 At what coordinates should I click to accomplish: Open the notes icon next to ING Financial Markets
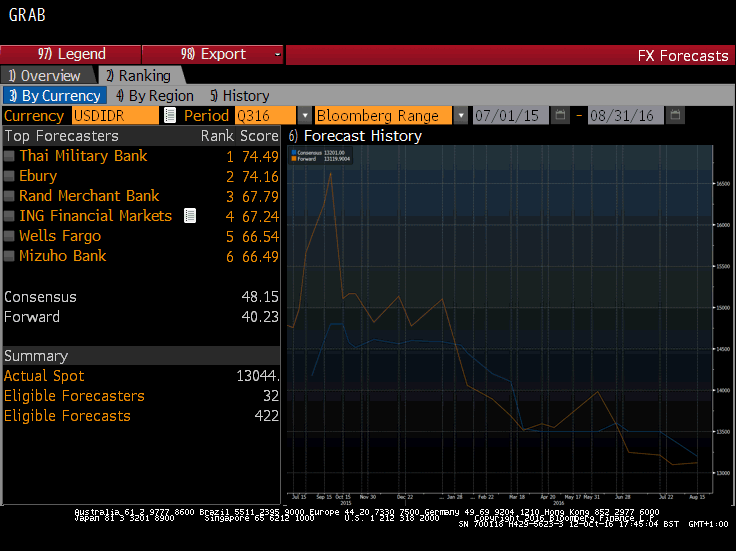coord(190,215)
